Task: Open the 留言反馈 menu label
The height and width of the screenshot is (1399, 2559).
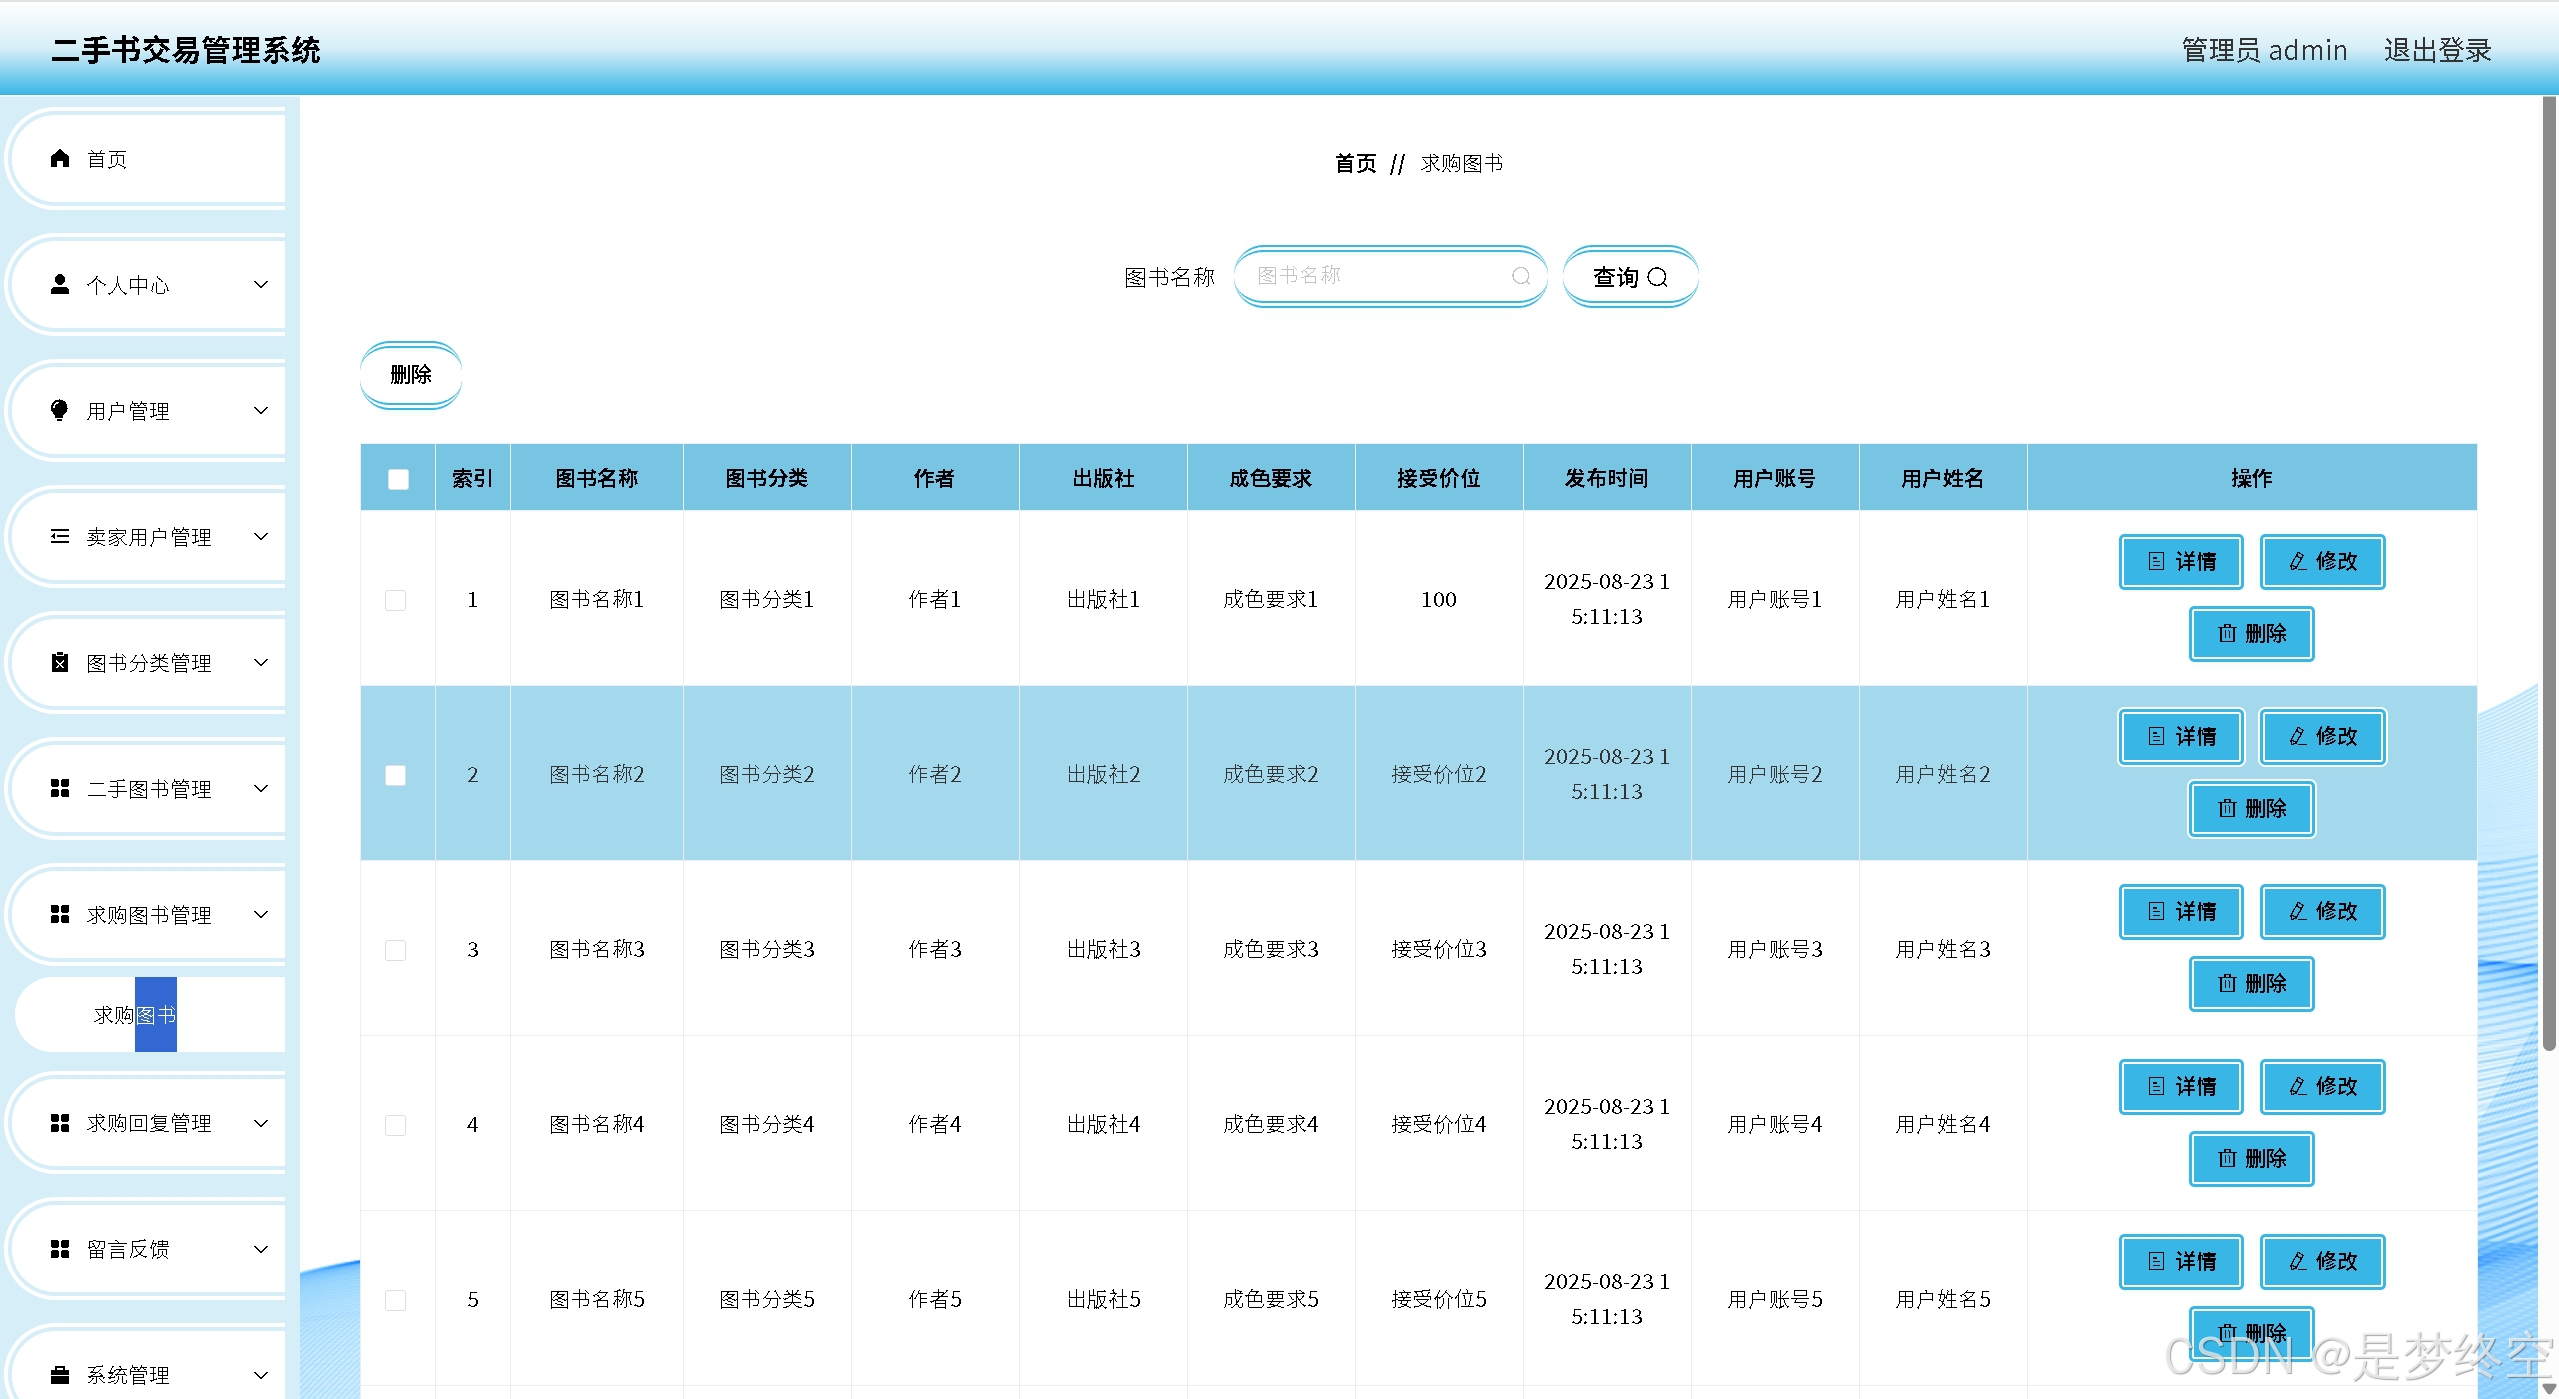Action: coord(128,1250)
